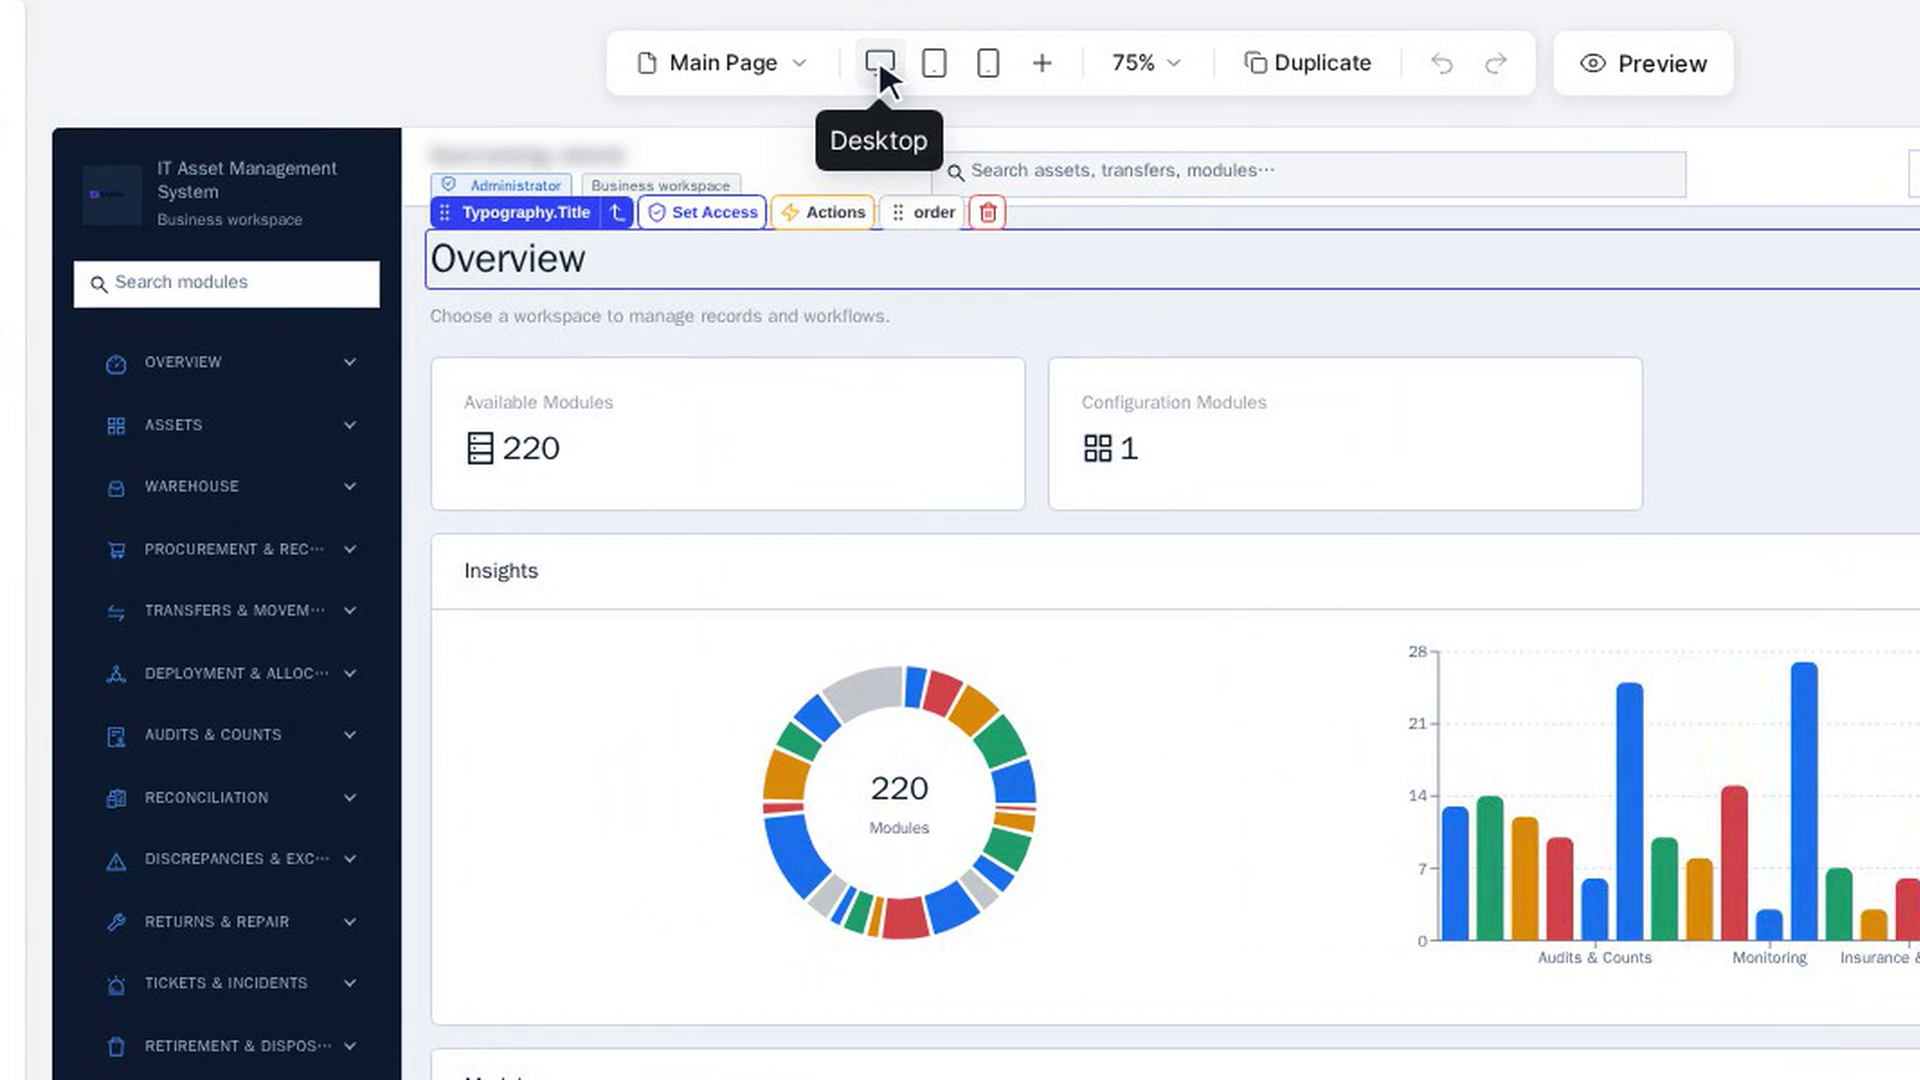Expand the OVERVIEW section chevron
Viewport: 1920px width, 1080px height.
point(350,362)
